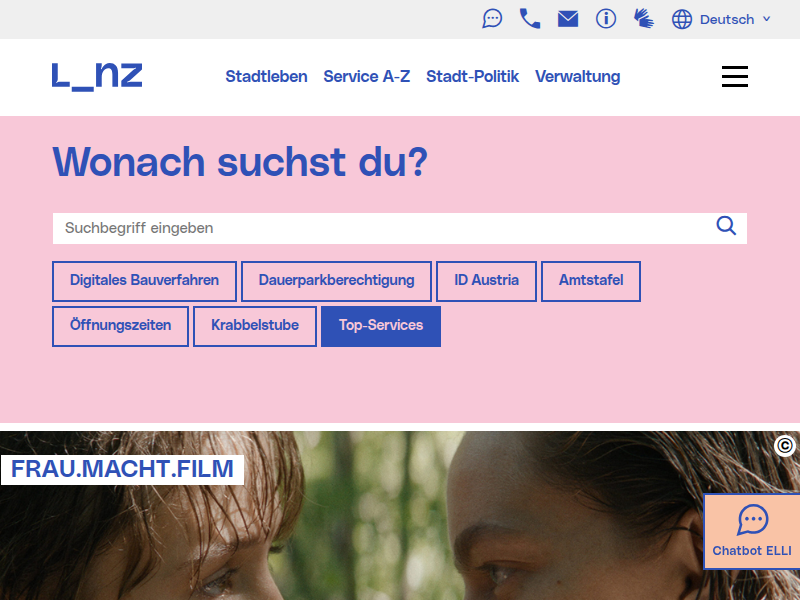Screen dimensions: 800x600
Task: Open the chat speech bubble icon in top bar
Action: 492,19
